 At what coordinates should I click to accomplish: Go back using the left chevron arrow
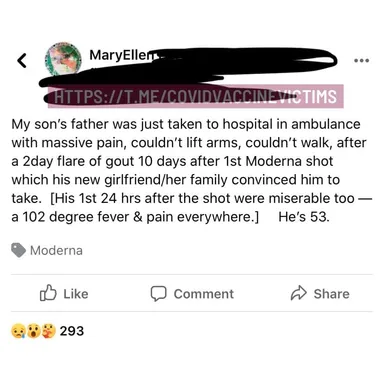(x=22, y=60)
